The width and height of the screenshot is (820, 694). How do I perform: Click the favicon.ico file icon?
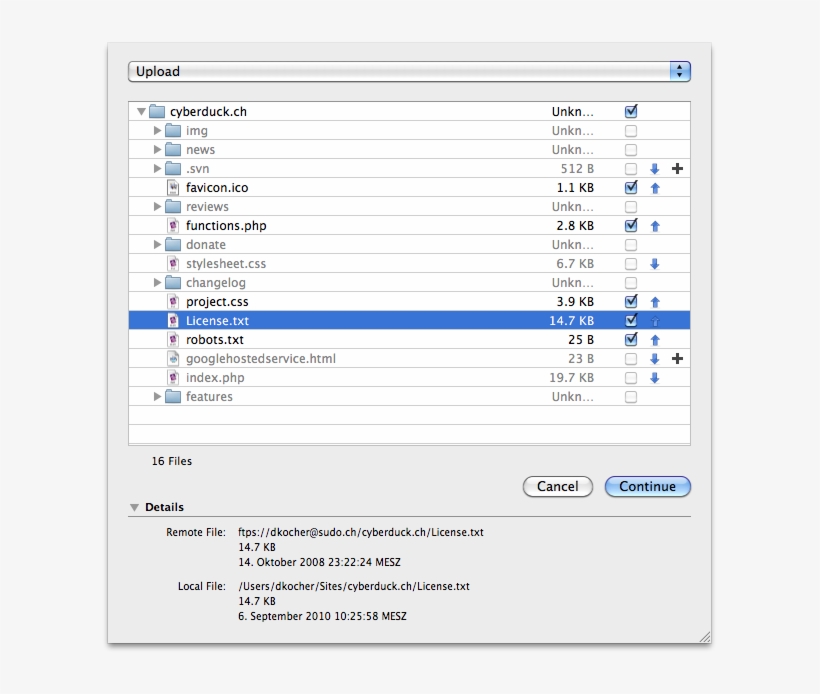pyautogui.click(x=174, y=187)
